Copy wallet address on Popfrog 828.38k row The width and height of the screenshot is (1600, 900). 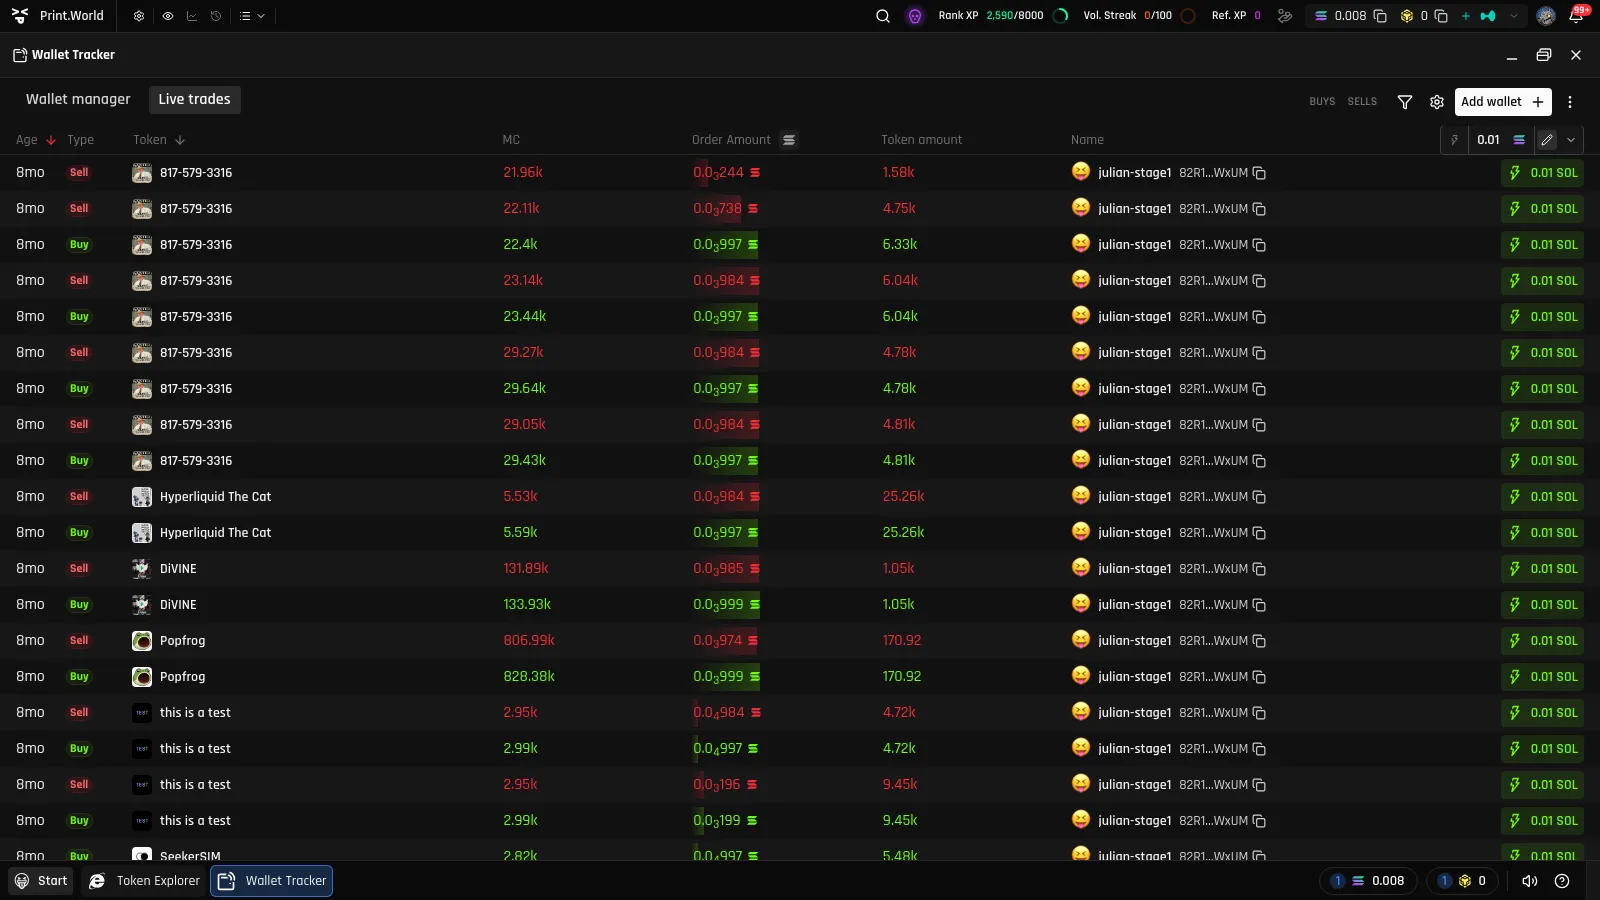tap(1259, 677)
